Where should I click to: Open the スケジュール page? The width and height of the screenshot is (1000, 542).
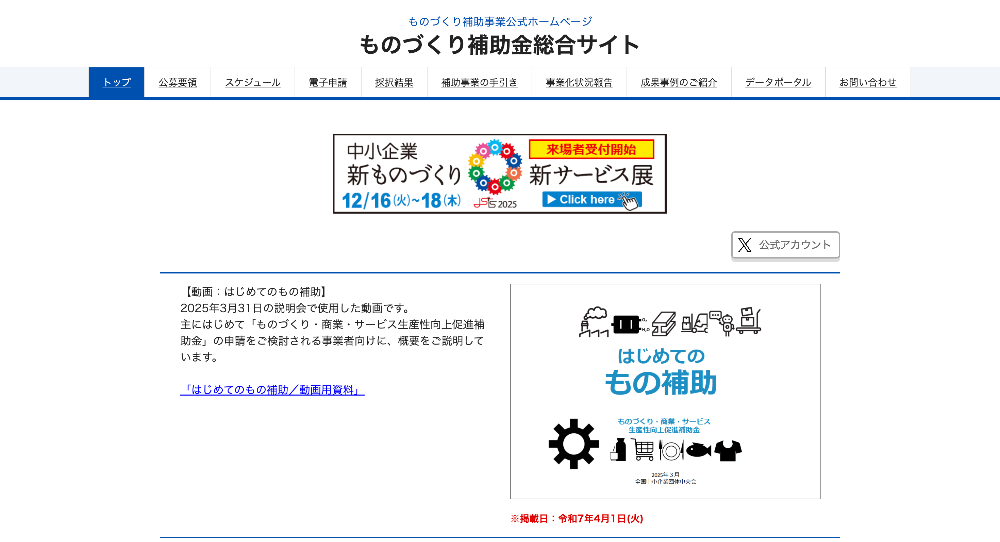(253, 82)
